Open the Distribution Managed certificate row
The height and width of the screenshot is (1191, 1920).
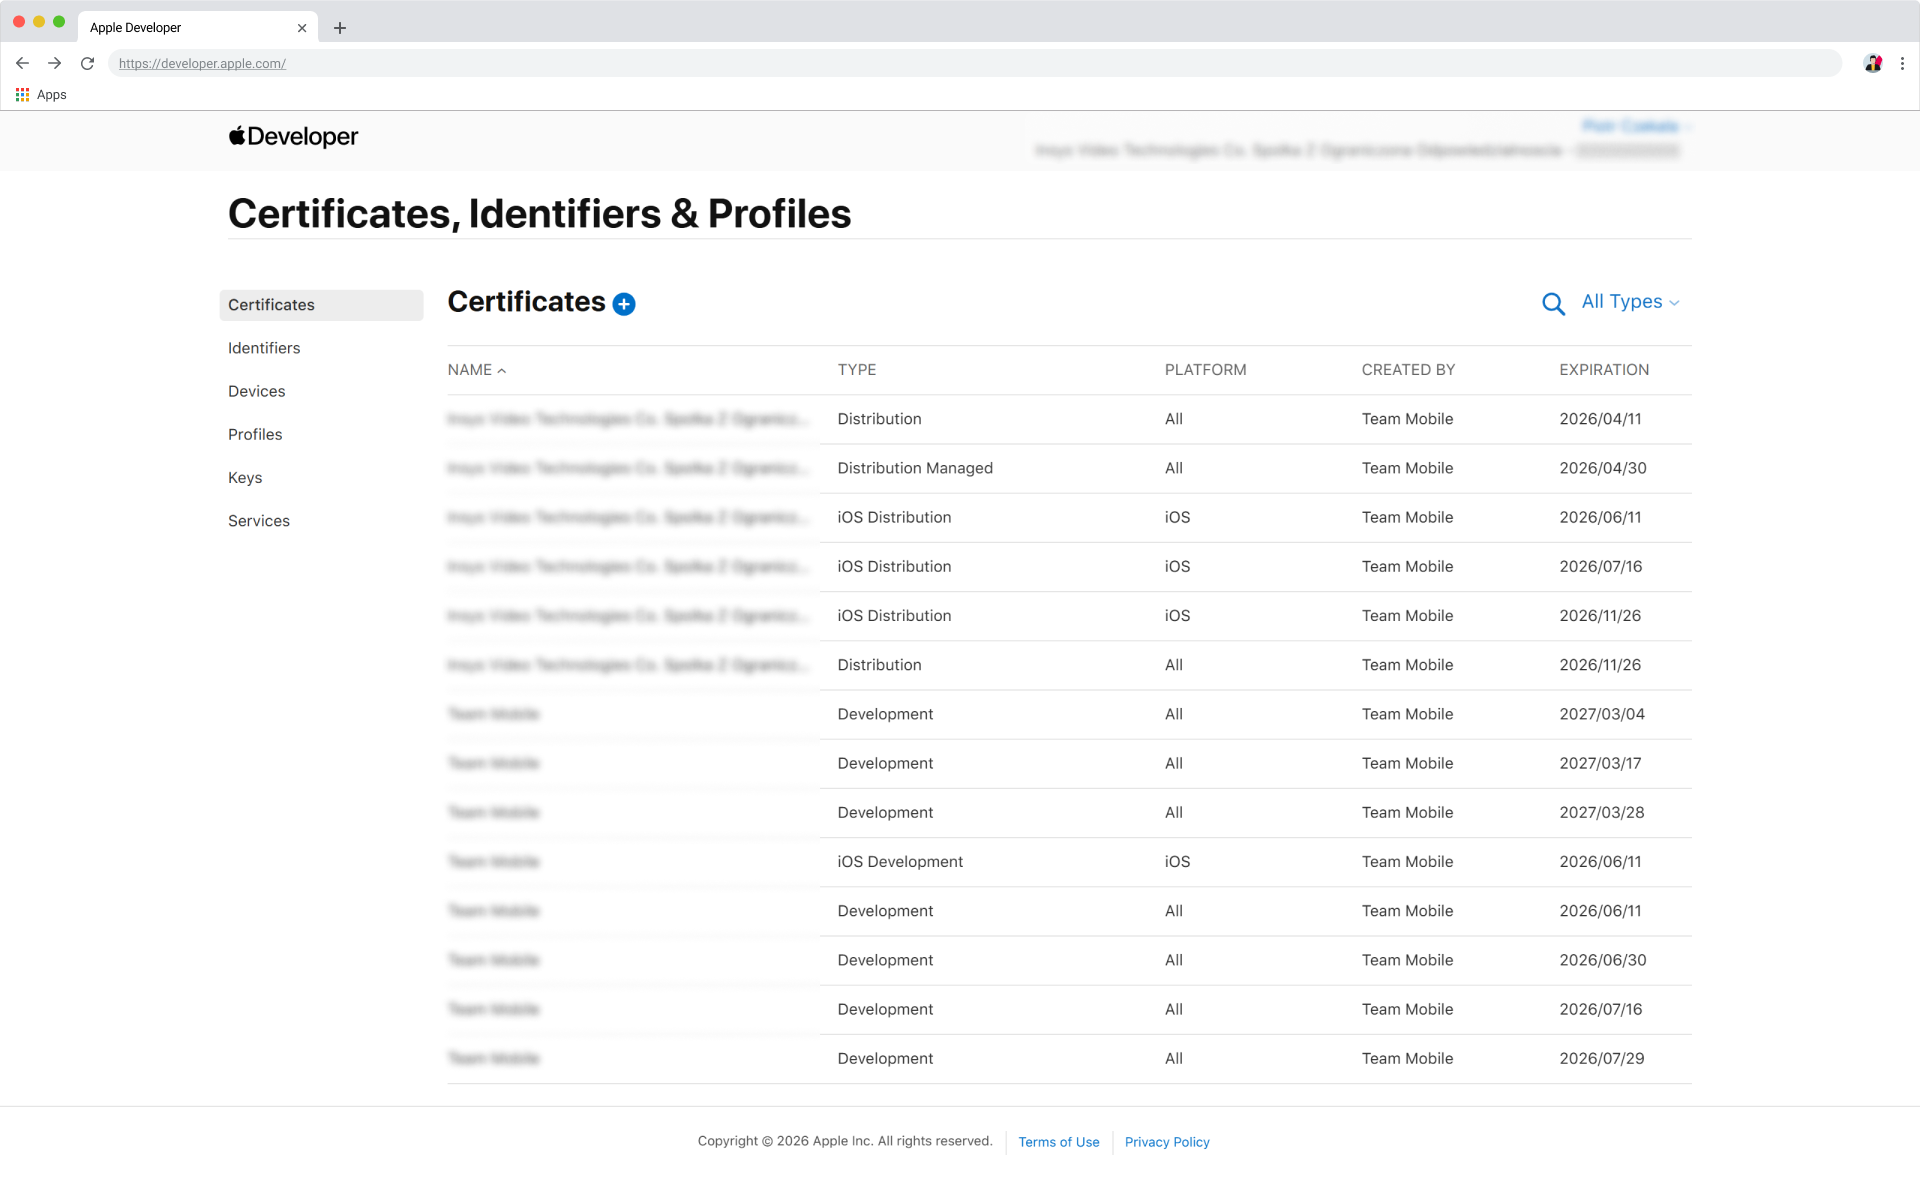[1070, 468]
